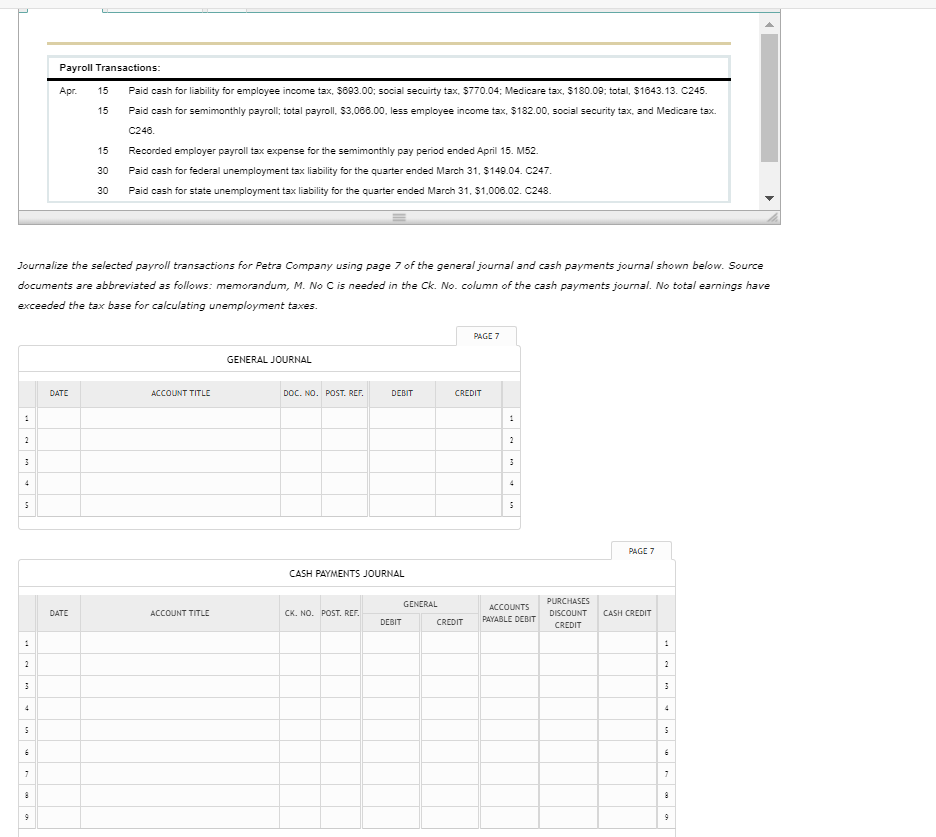Click the General Journal row 3 Credit field
Screen dimensions: 936x837
coord(468,462)
